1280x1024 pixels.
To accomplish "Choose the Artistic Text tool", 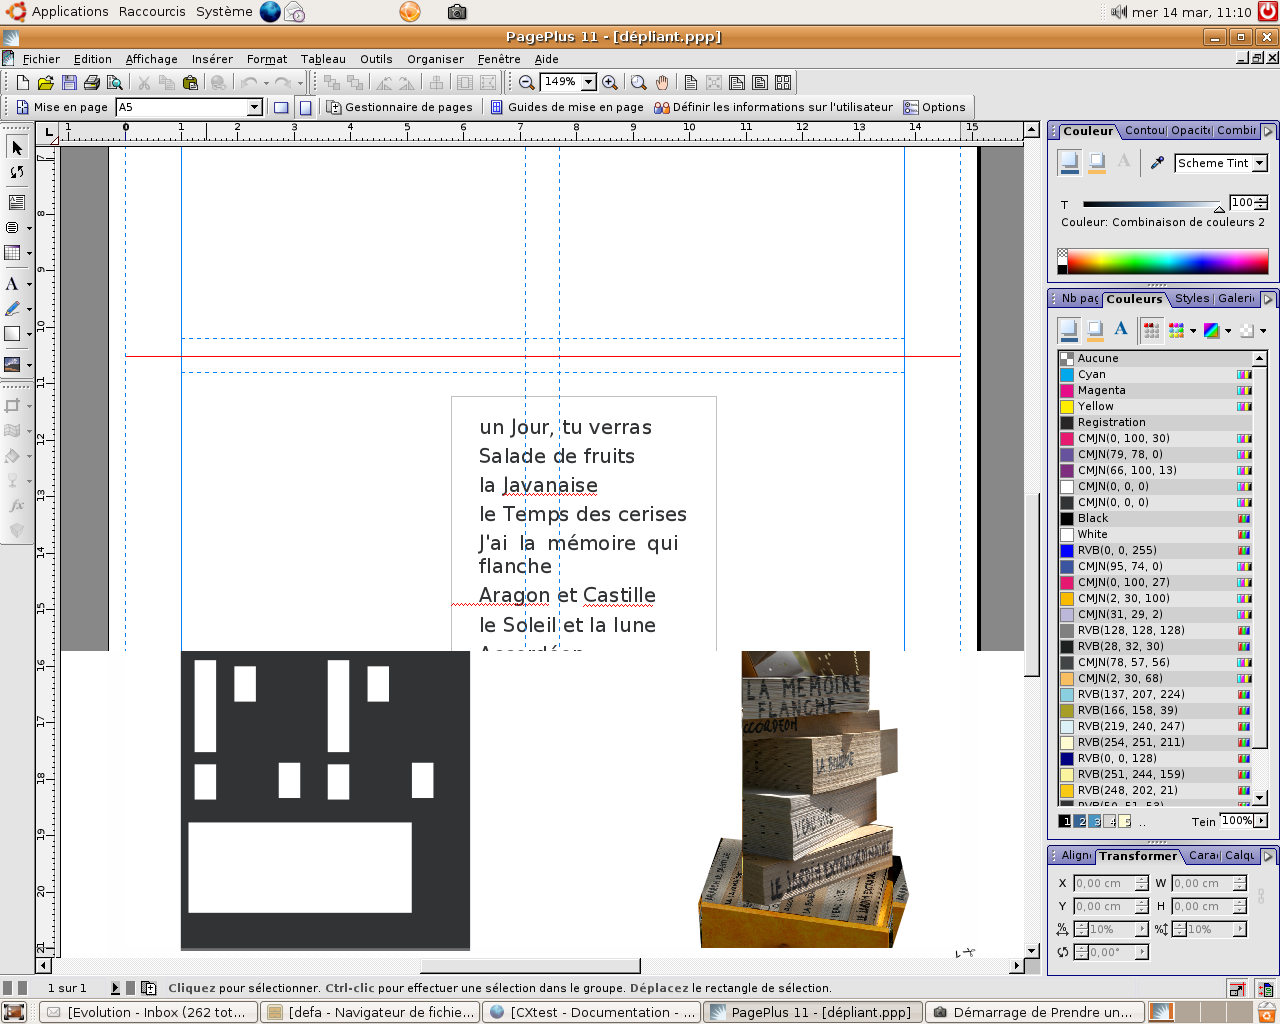I will point(14,283).
